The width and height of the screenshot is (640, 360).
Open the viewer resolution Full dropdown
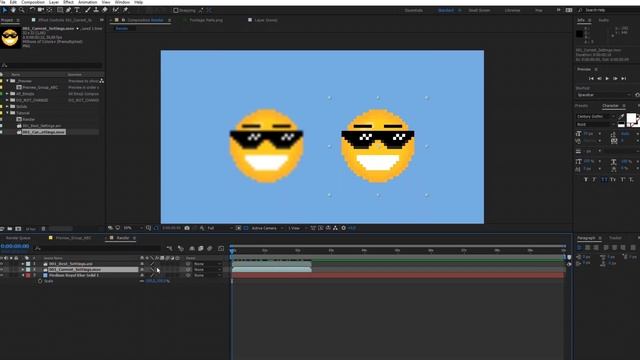[x=220, y=228]
